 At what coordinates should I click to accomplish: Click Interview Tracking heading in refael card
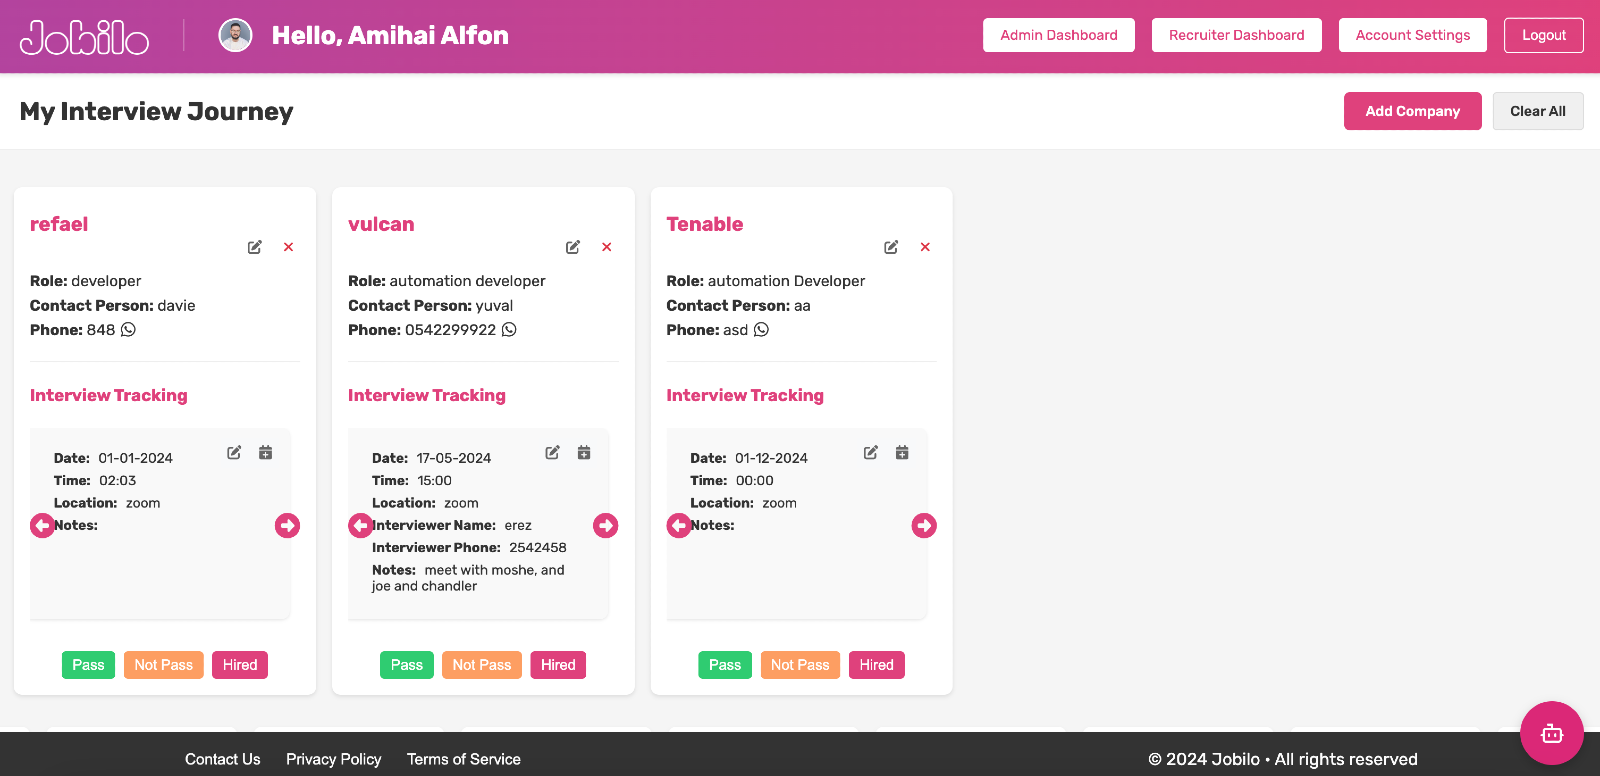(109, 395)
